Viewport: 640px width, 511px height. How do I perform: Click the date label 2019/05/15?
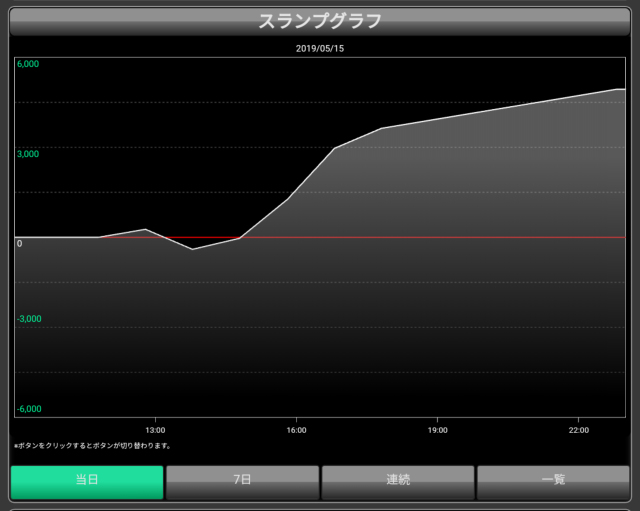320,48
